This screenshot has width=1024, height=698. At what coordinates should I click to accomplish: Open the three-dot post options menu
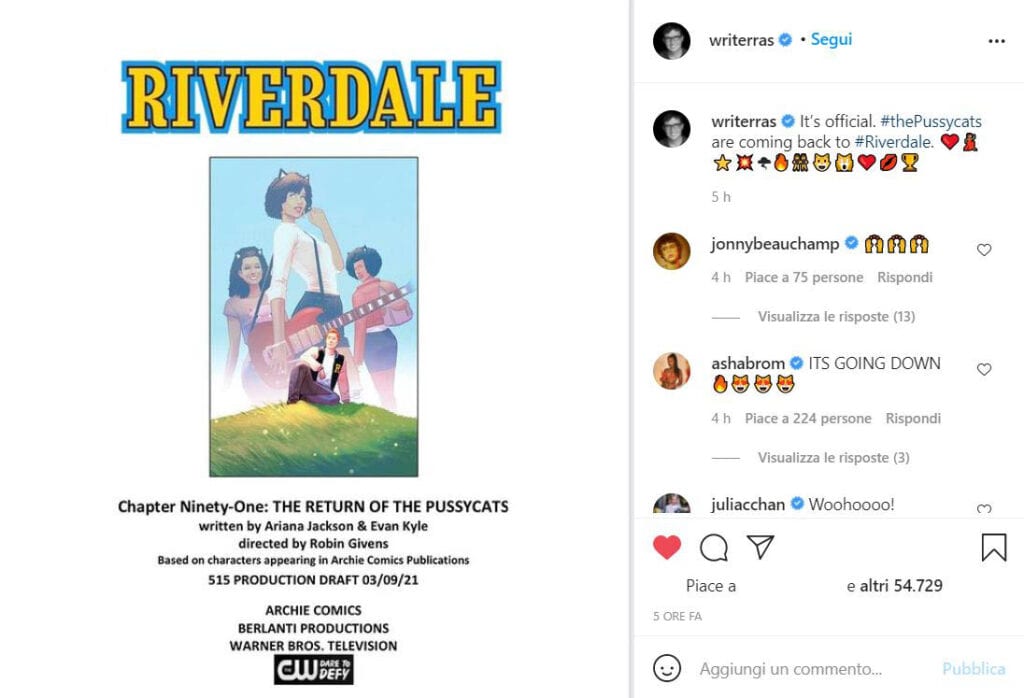coord(996,41)
